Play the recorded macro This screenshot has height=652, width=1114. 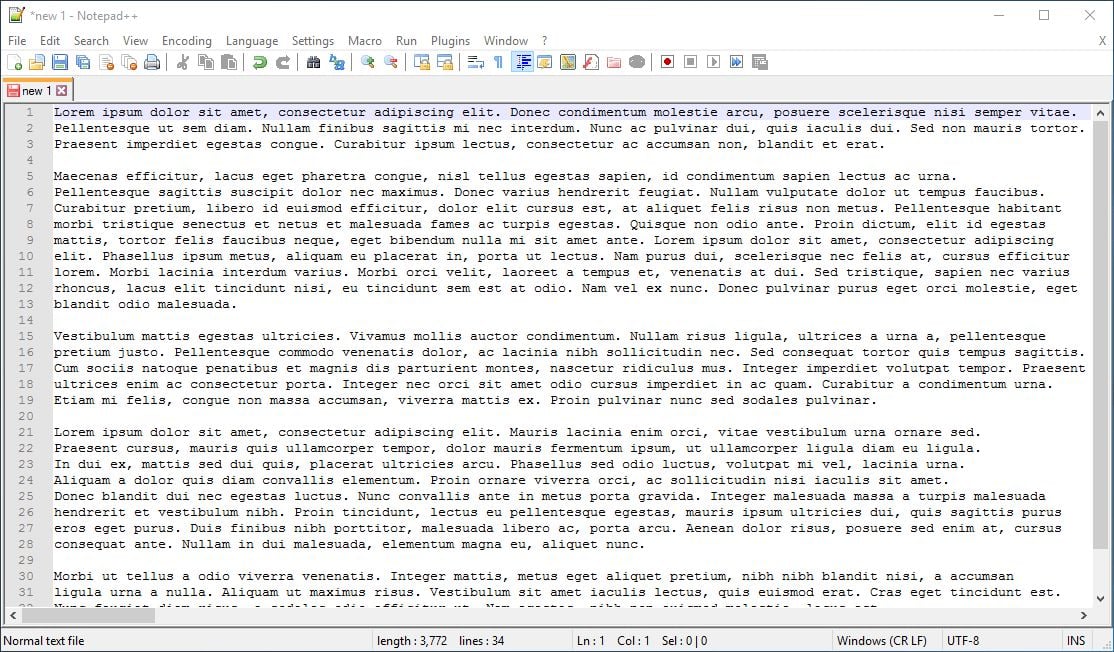pyautogui.click(x=713, y=62)
